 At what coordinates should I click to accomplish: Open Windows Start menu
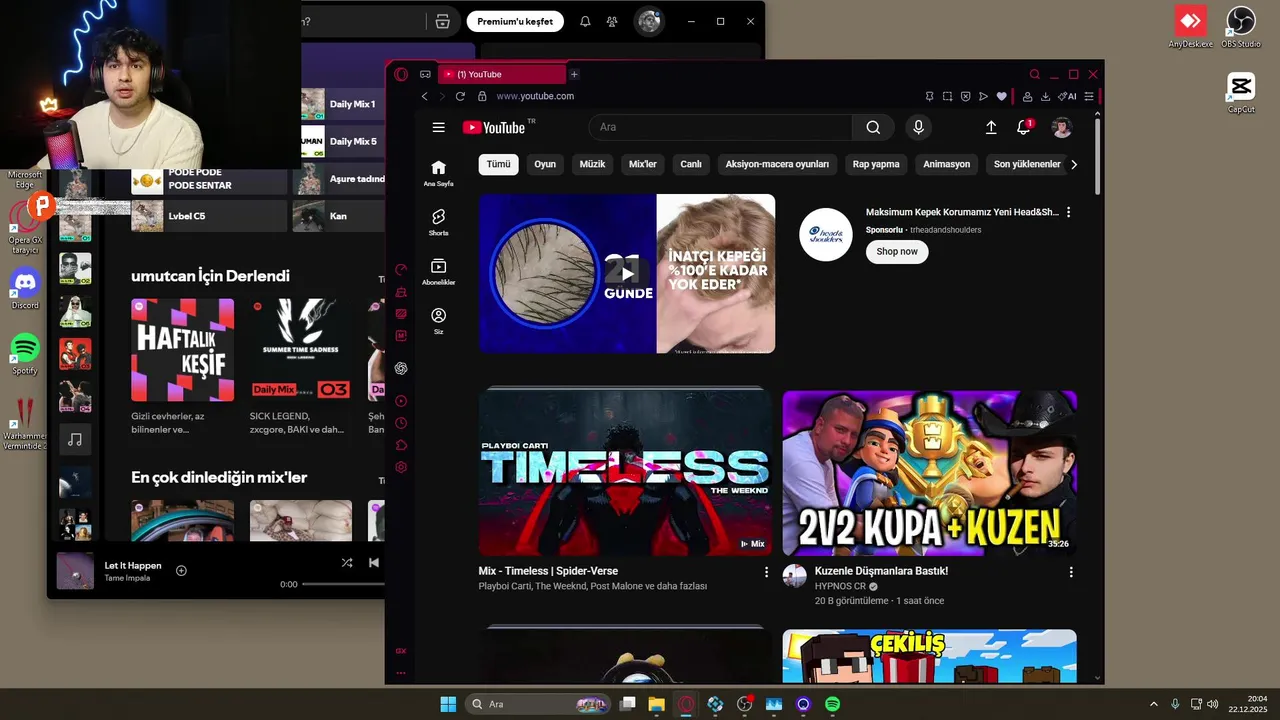click(448, 704)
